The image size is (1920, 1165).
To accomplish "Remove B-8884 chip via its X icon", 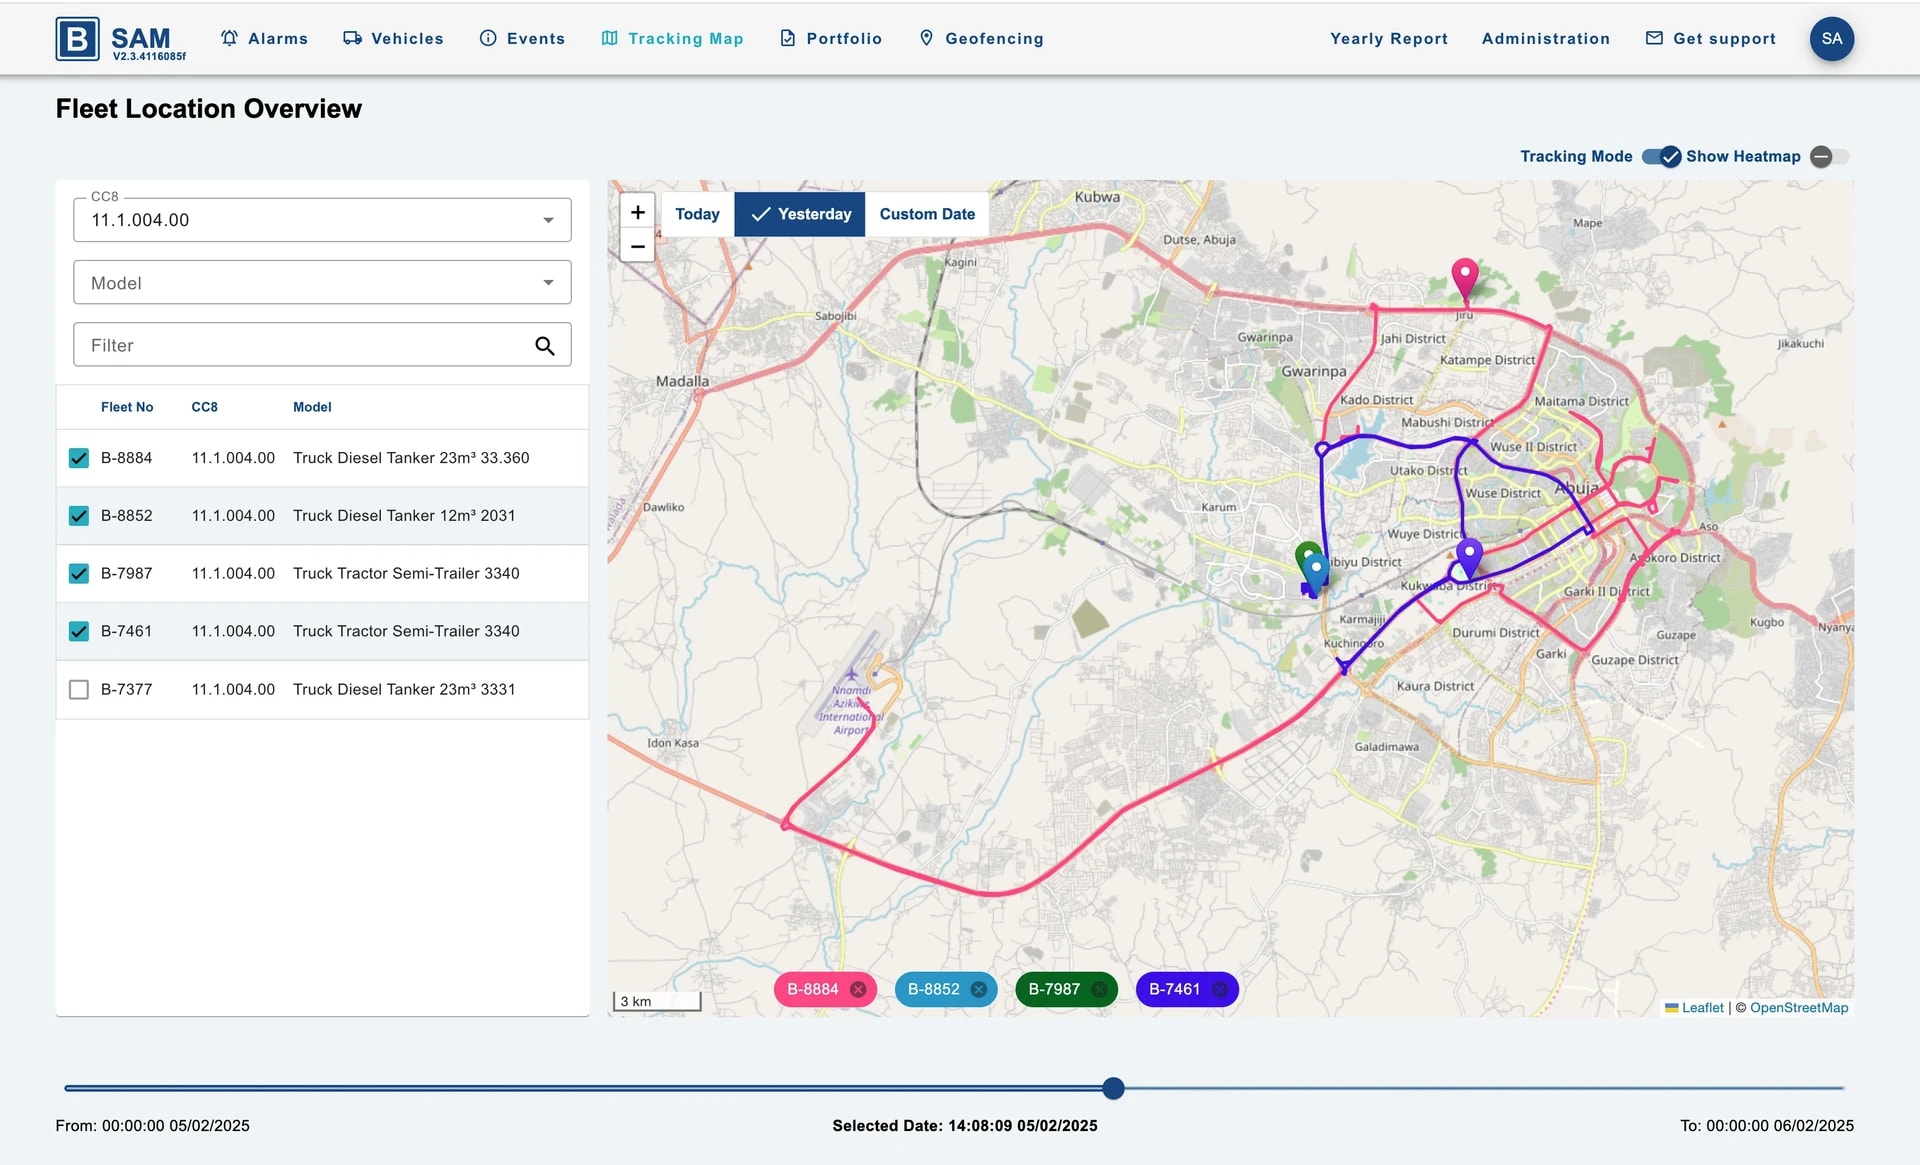I will point(858,989).
